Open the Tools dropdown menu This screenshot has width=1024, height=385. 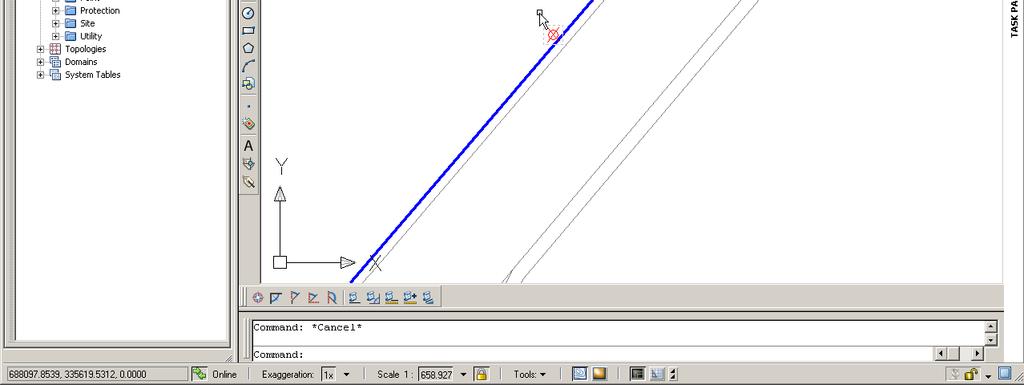click(x=530, y=375)
